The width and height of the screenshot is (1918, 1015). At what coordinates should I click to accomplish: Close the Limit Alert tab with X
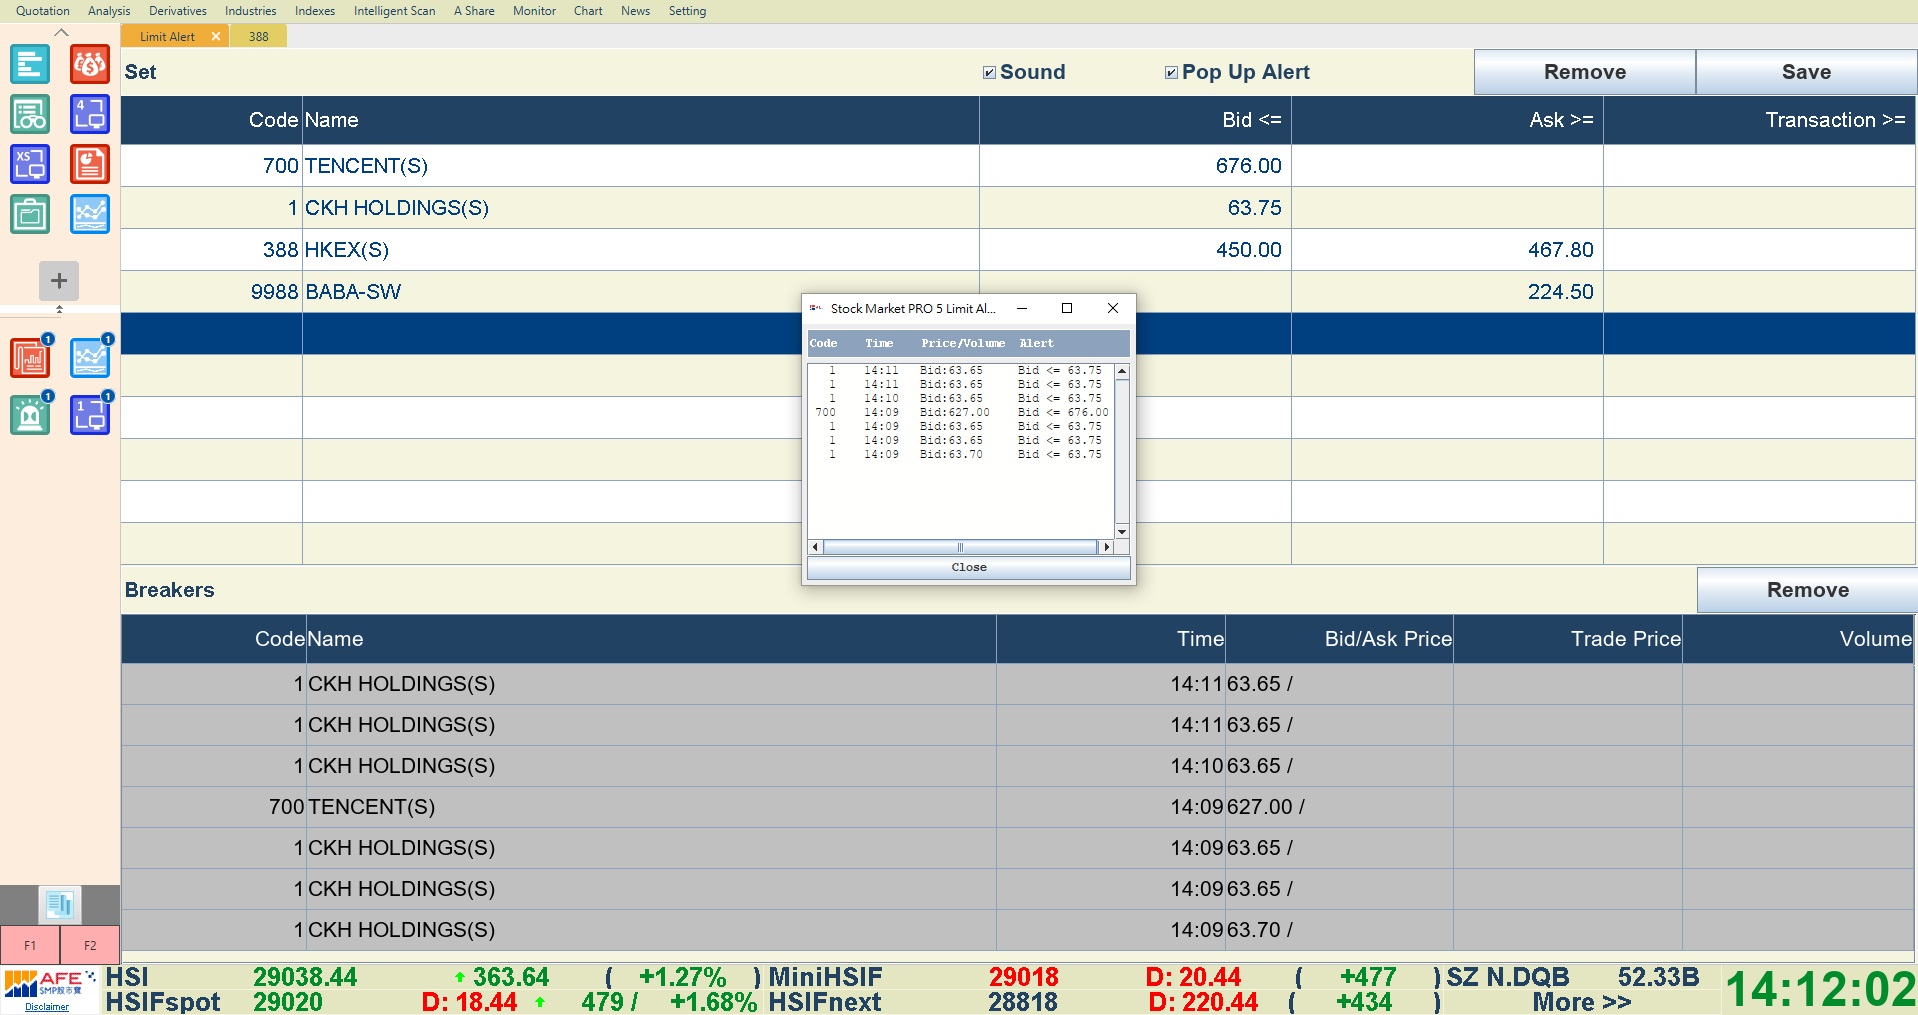(x=215, y=36)
